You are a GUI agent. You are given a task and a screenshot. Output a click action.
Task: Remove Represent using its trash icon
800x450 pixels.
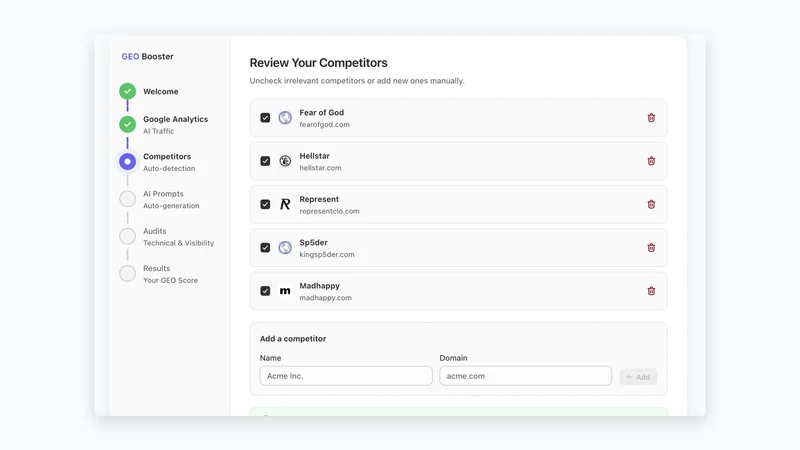pyautogui.click(x=651, y=205)
